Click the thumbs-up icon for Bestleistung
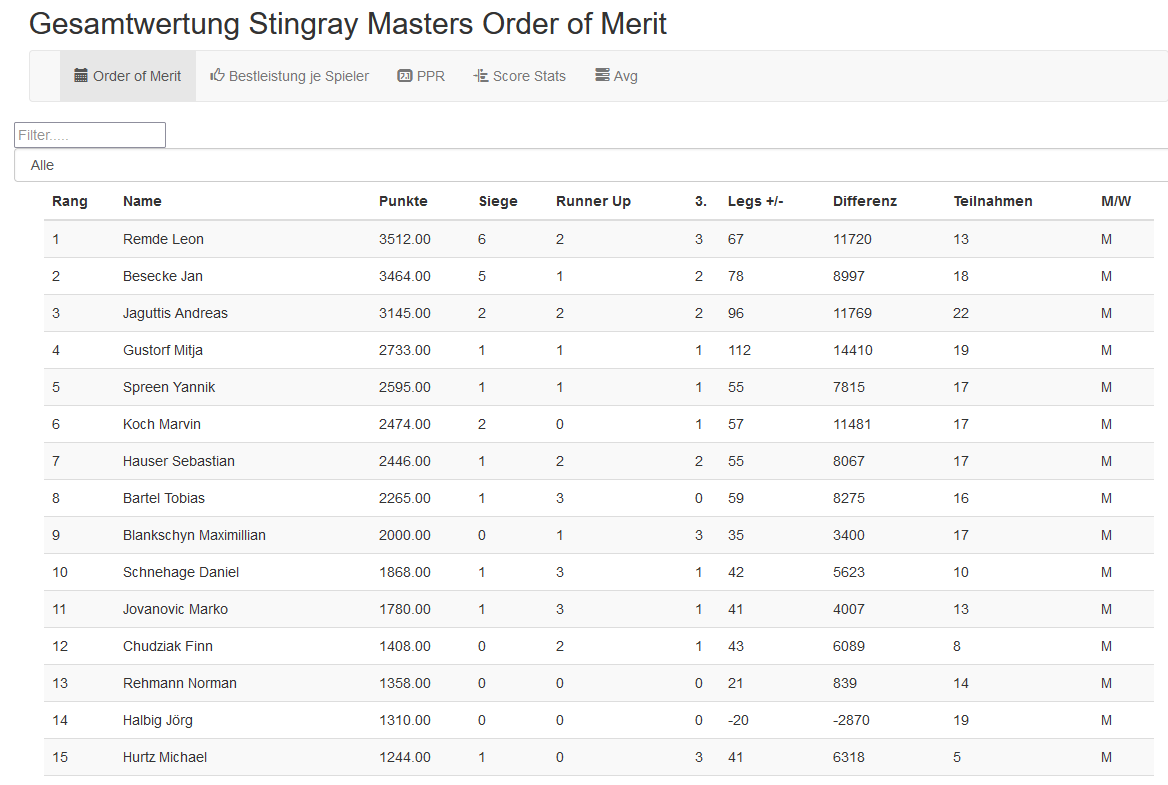Image resolution: width=1168 pixels, height=785 pixels. (217, 76)
